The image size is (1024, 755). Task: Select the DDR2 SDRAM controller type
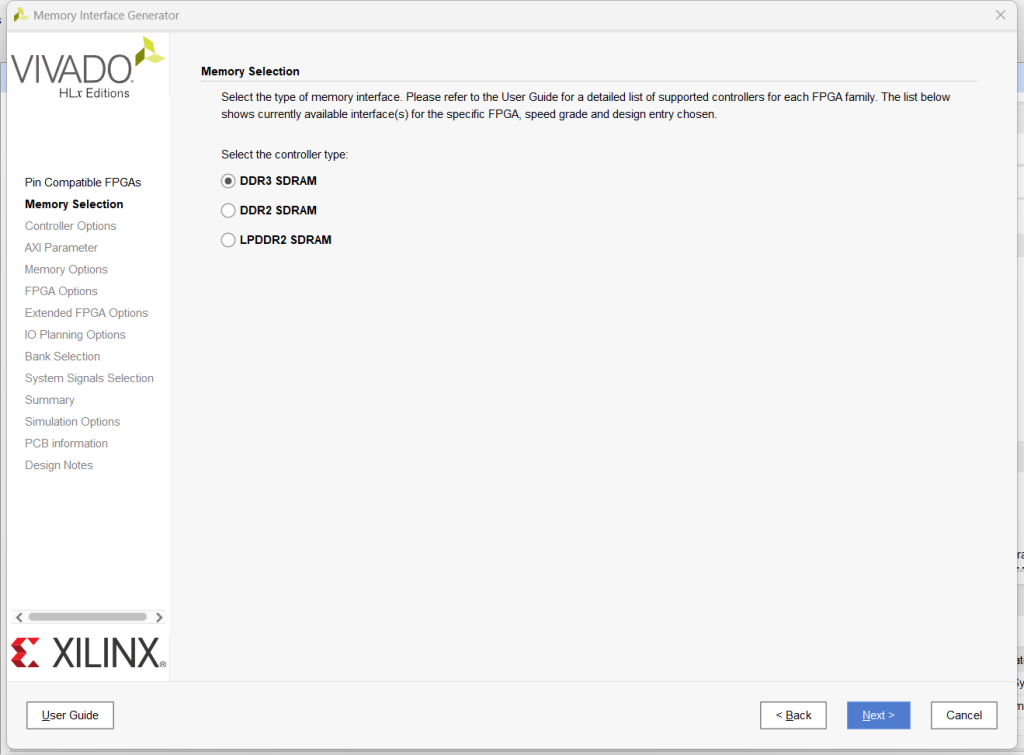(228, 210)
